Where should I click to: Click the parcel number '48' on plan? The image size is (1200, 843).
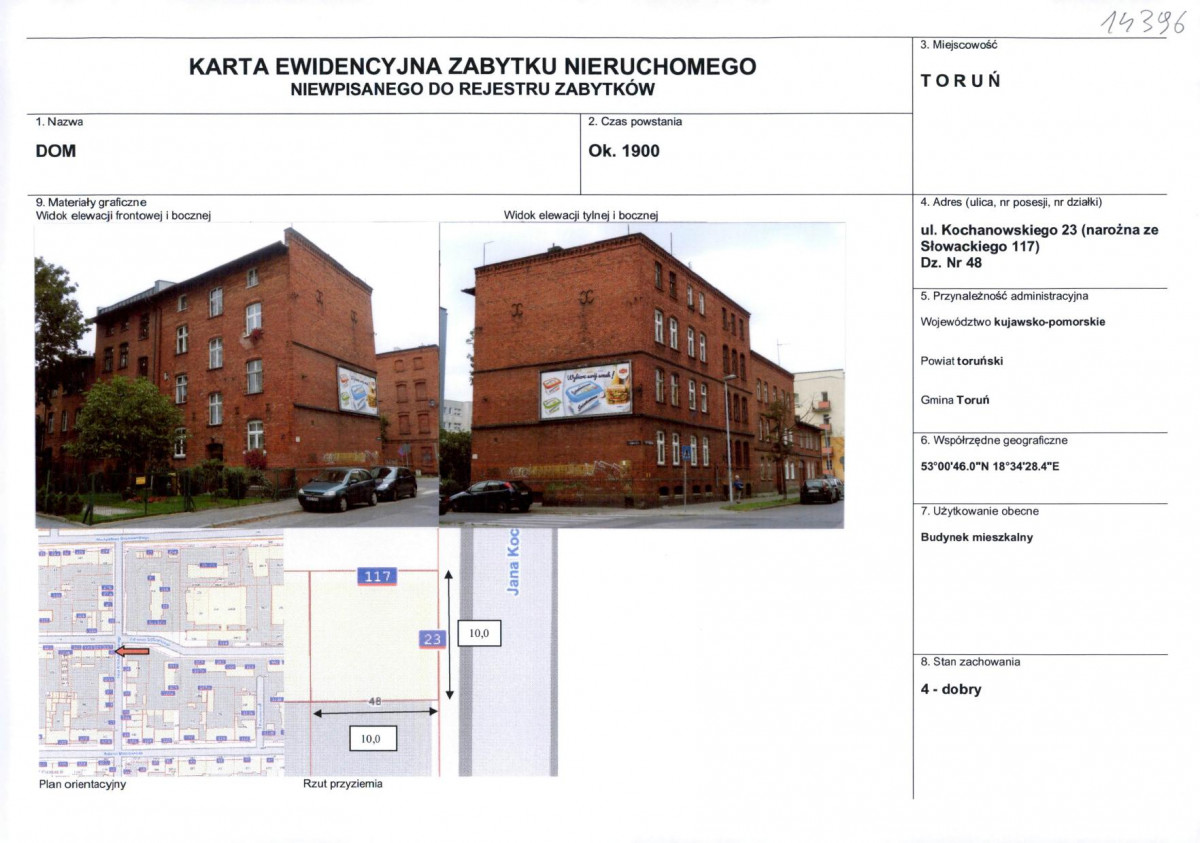pos(376,702)
